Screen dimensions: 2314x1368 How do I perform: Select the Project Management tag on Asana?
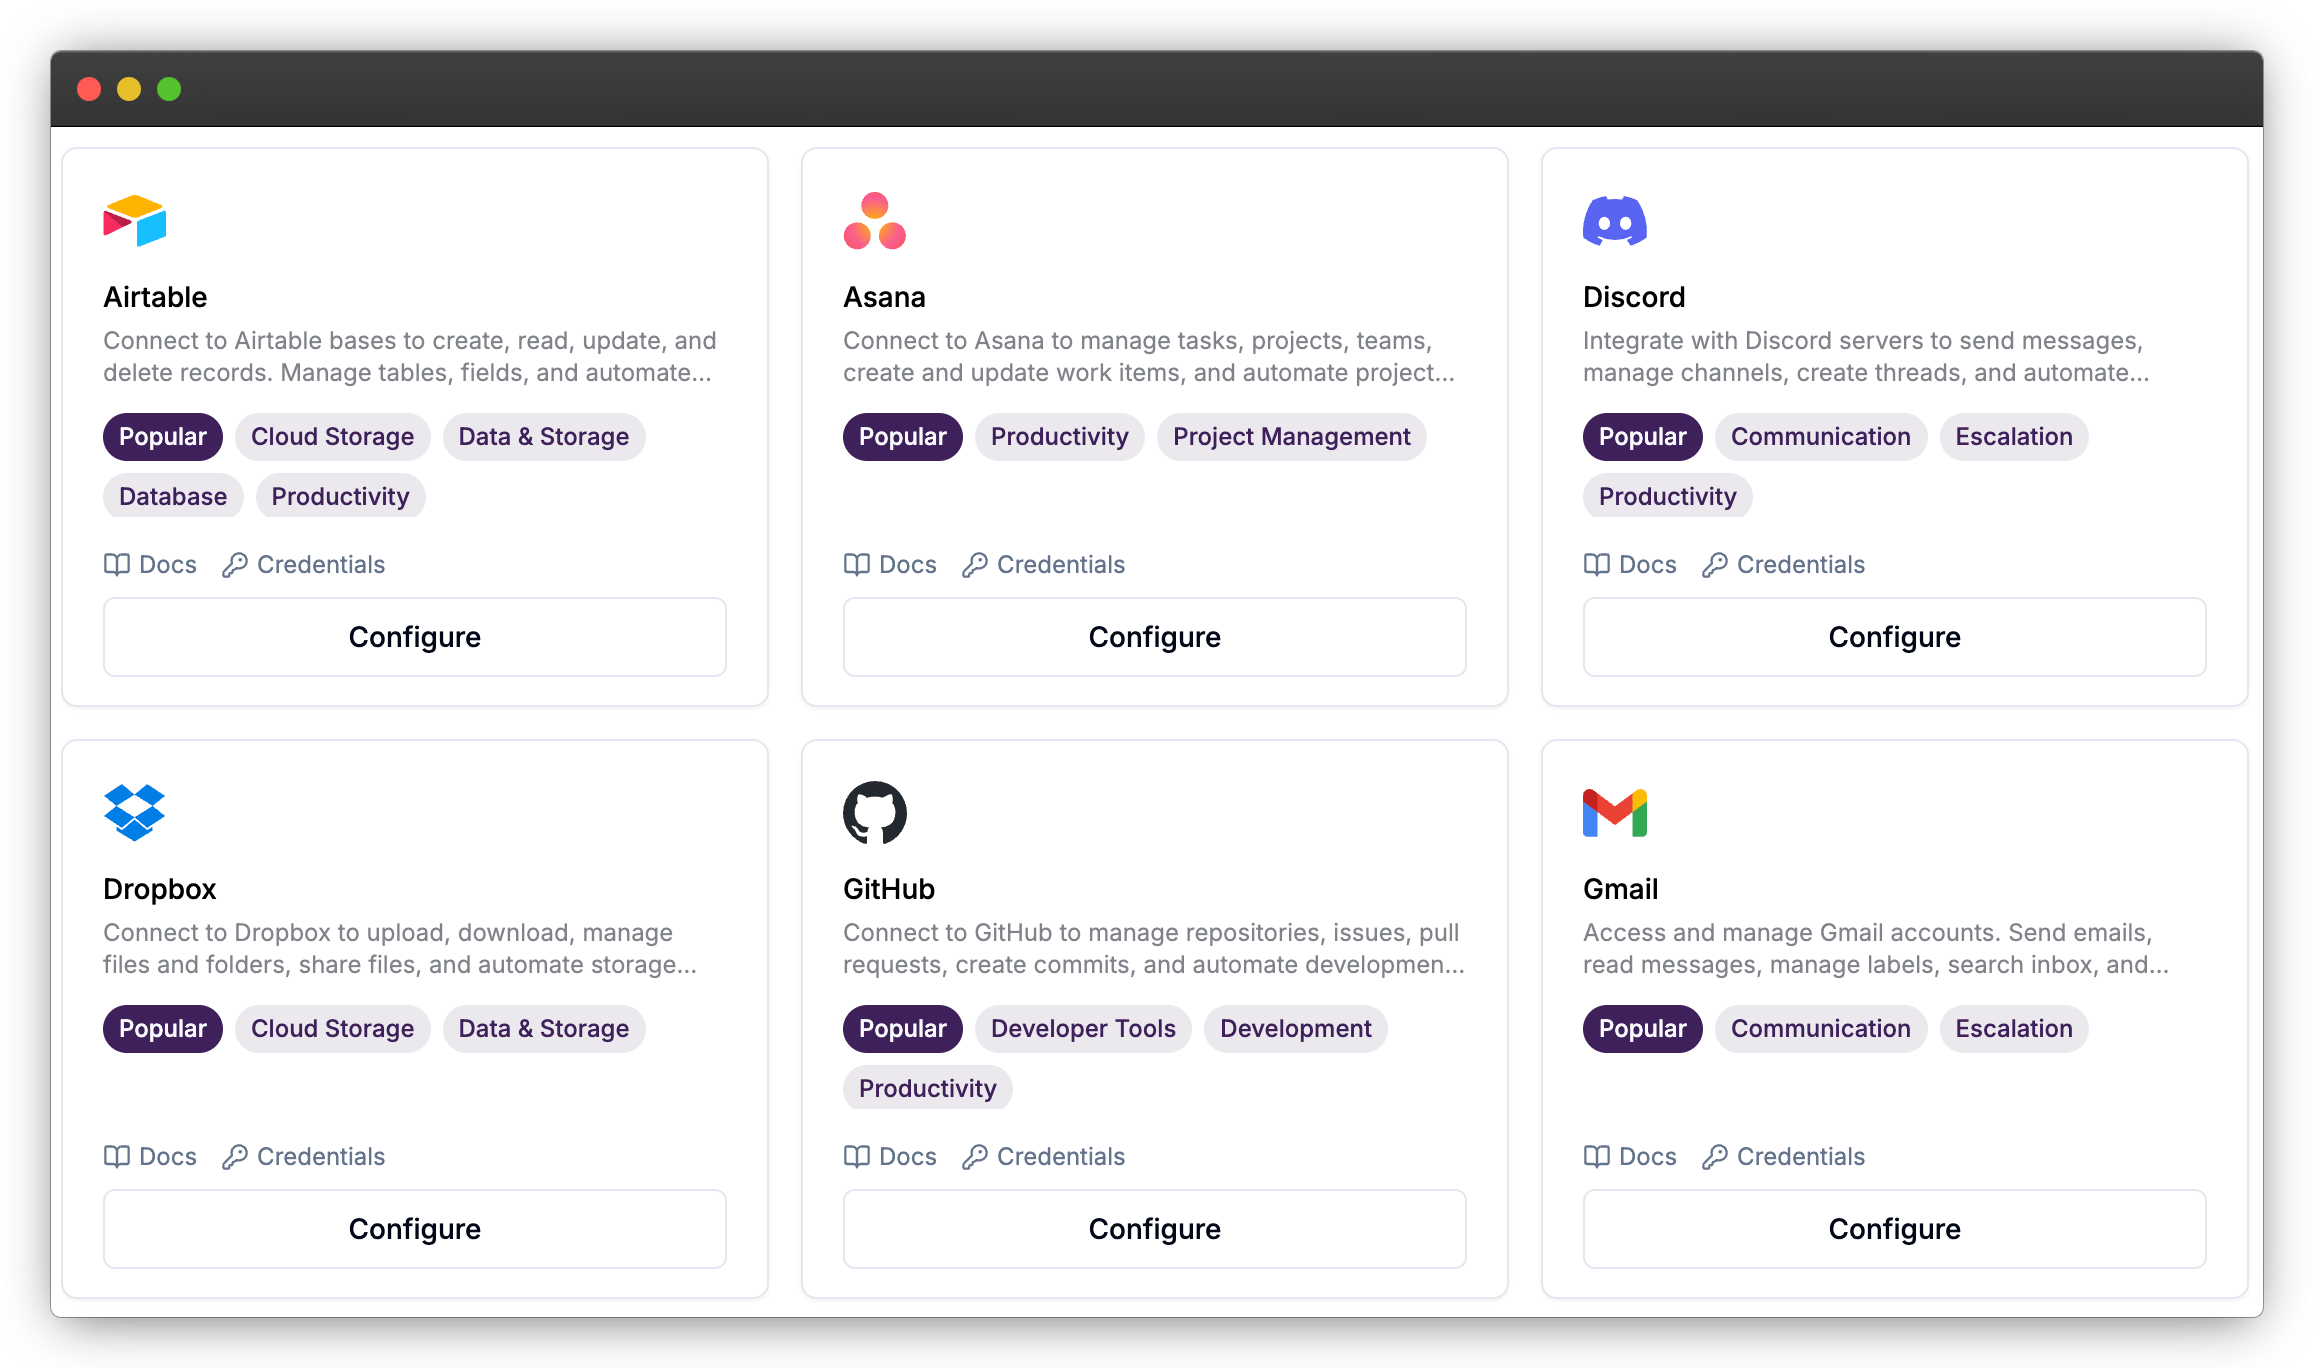pos(1292,437)
